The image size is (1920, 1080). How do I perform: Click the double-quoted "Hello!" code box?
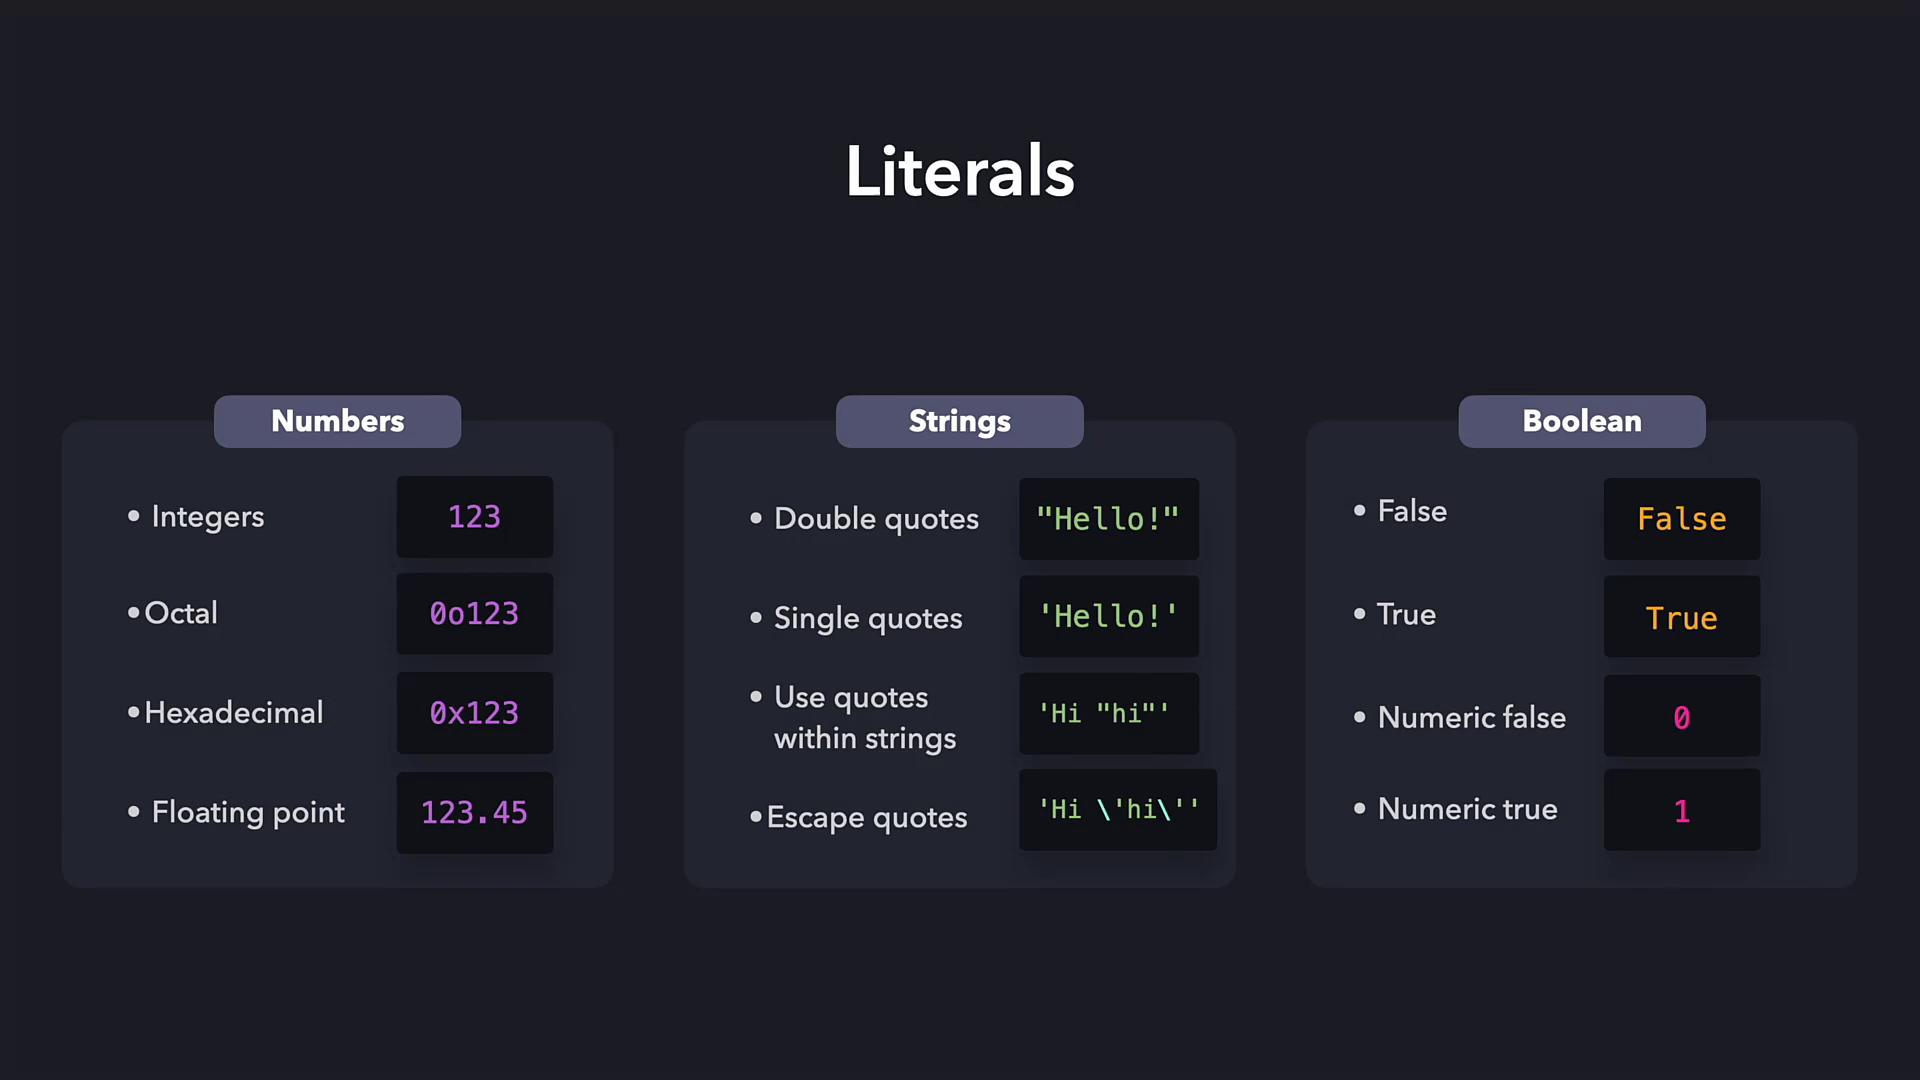pyautogui.click(x=1108, y=519)
